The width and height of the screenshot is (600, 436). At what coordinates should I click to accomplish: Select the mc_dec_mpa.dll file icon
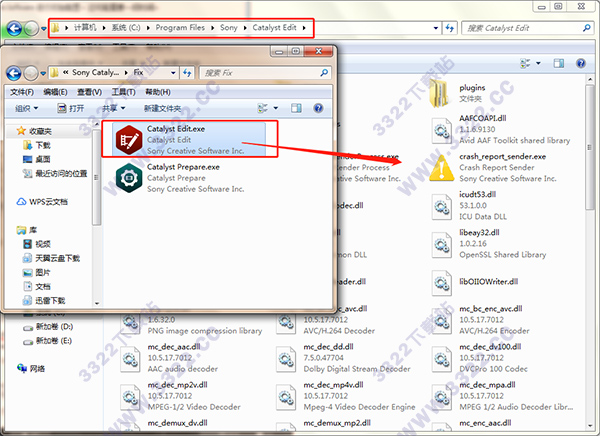click(x=442, y=397)
